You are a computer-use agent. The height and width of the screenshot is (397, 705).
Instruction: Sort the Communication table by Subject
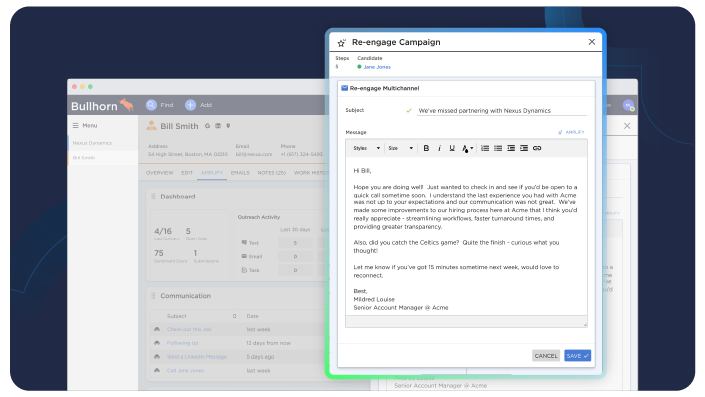click(x=234, y=316)
